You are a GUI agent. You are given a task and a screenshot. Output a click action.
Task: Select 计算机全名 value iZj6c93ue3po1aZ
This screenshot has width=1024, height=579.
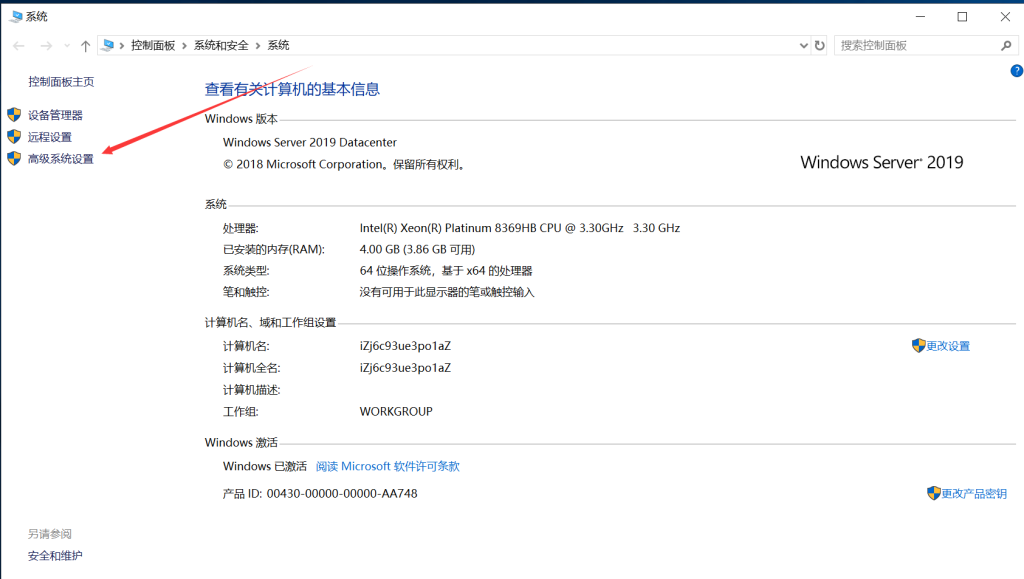coord(405,368)
